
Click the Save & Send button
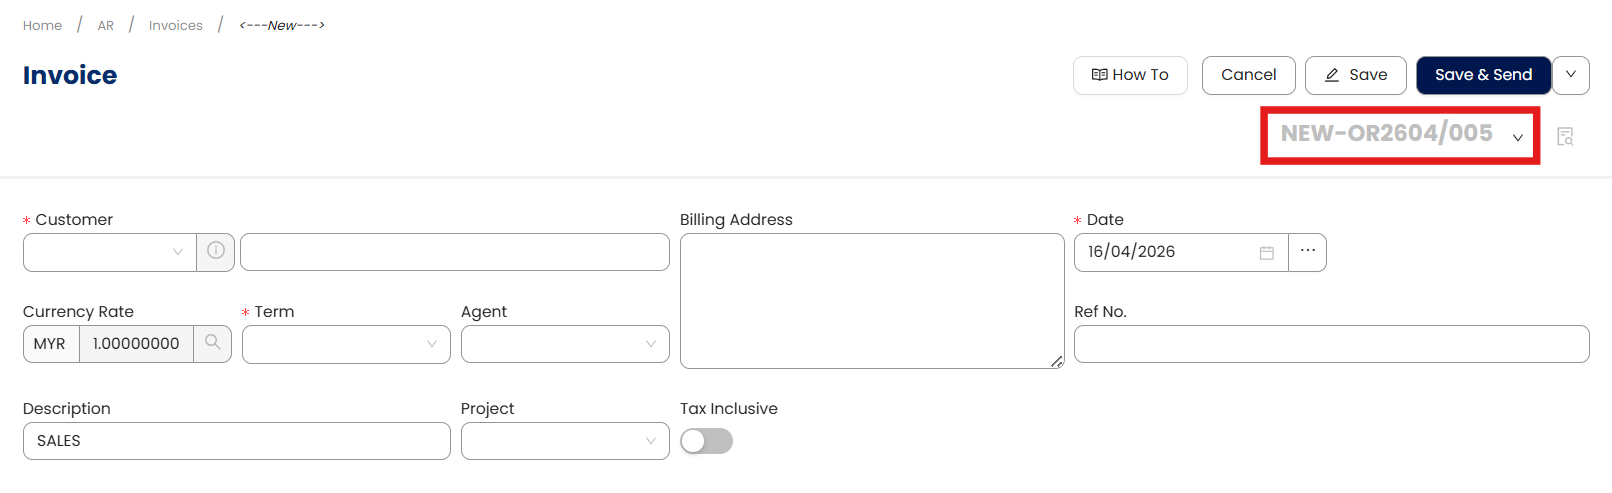point(1483,75)
